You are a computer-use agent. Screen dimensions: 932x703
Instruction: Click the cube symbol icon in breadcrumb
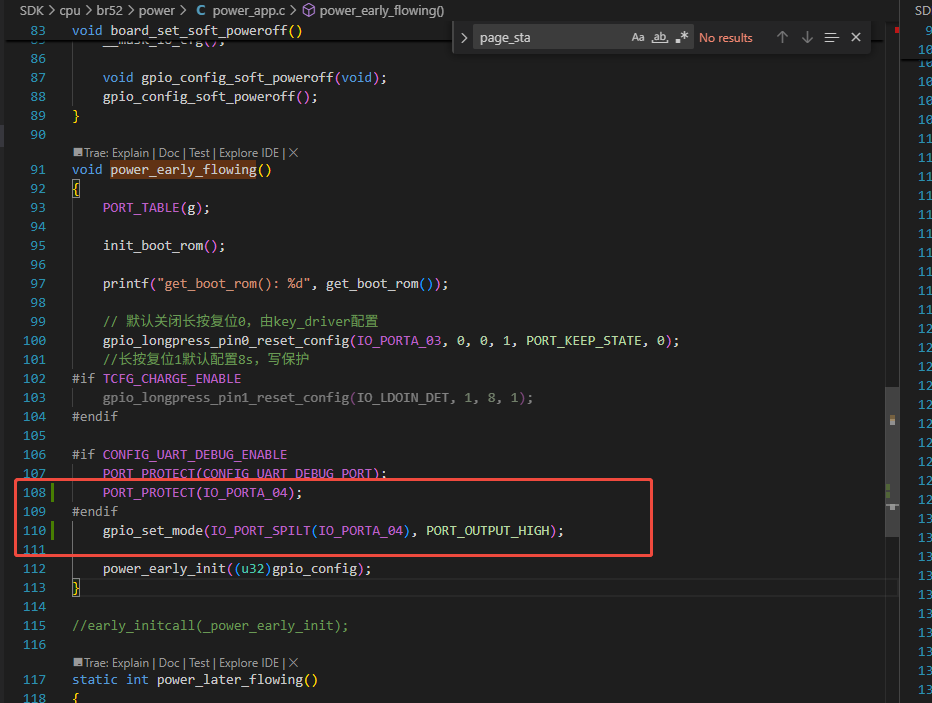pos(308,11)
